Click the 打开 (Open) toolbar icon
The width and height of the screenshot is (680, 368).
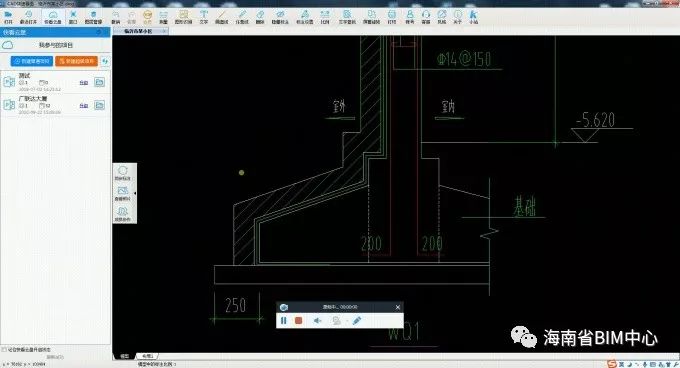[x=8, y=17]
